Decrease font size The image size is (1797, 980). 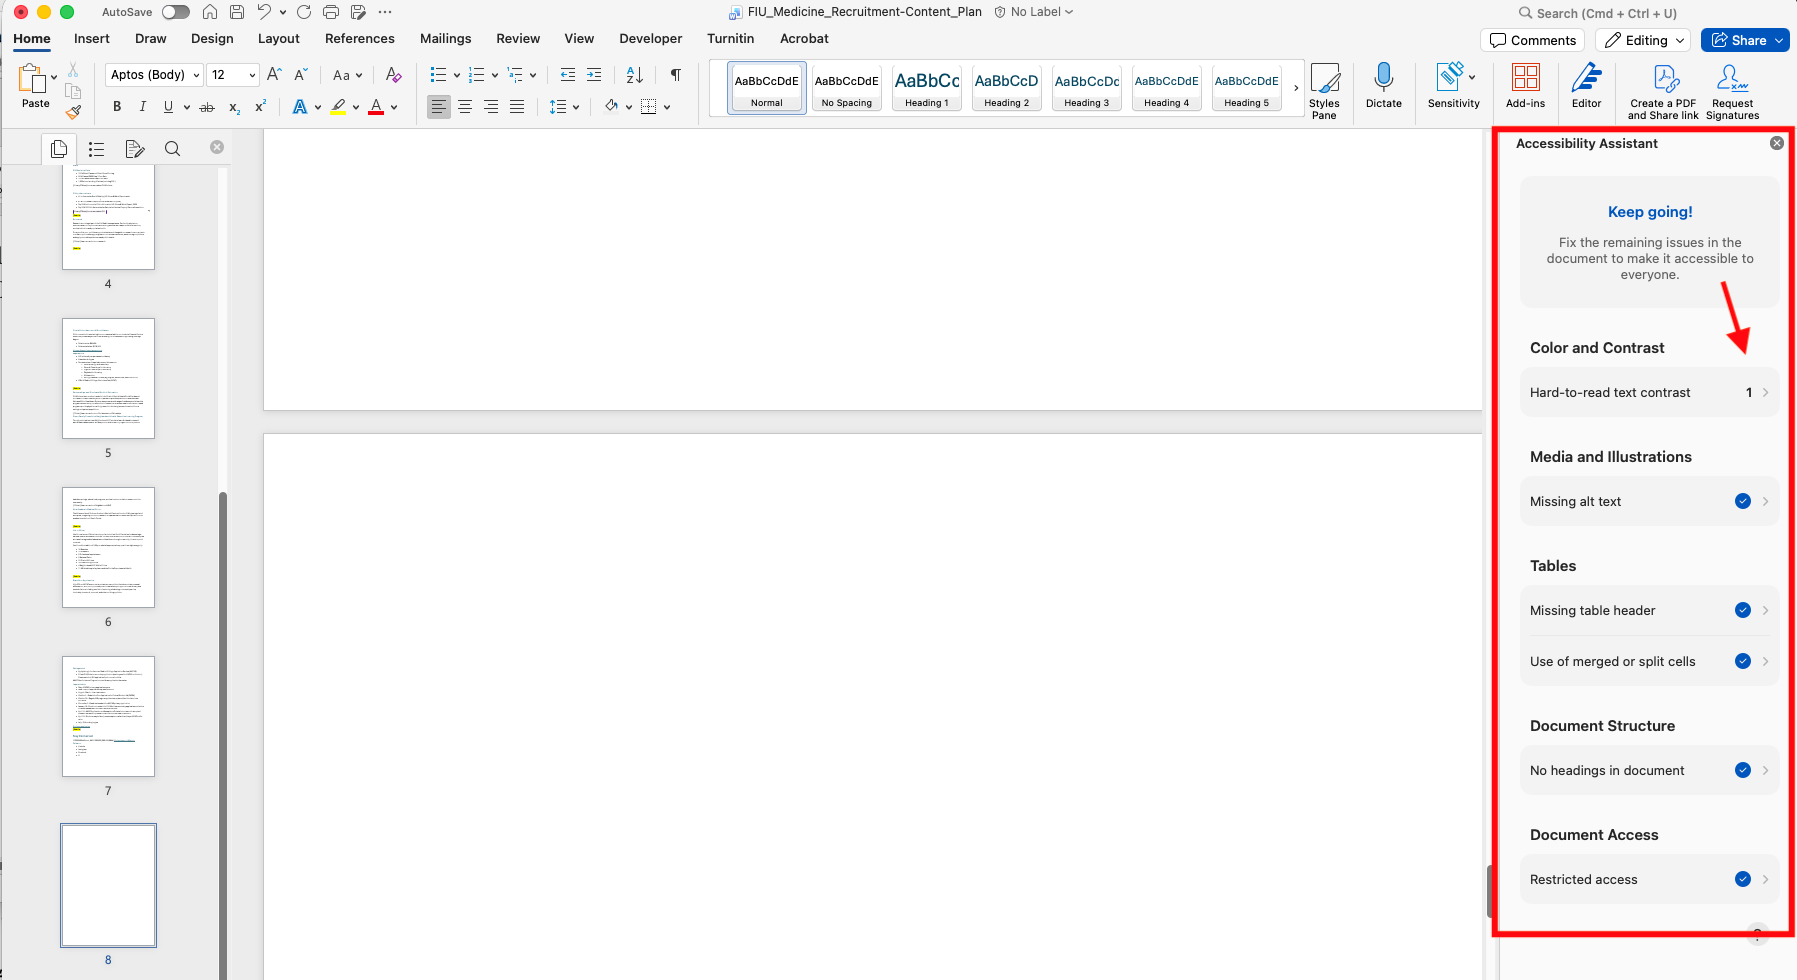[300, 75]
